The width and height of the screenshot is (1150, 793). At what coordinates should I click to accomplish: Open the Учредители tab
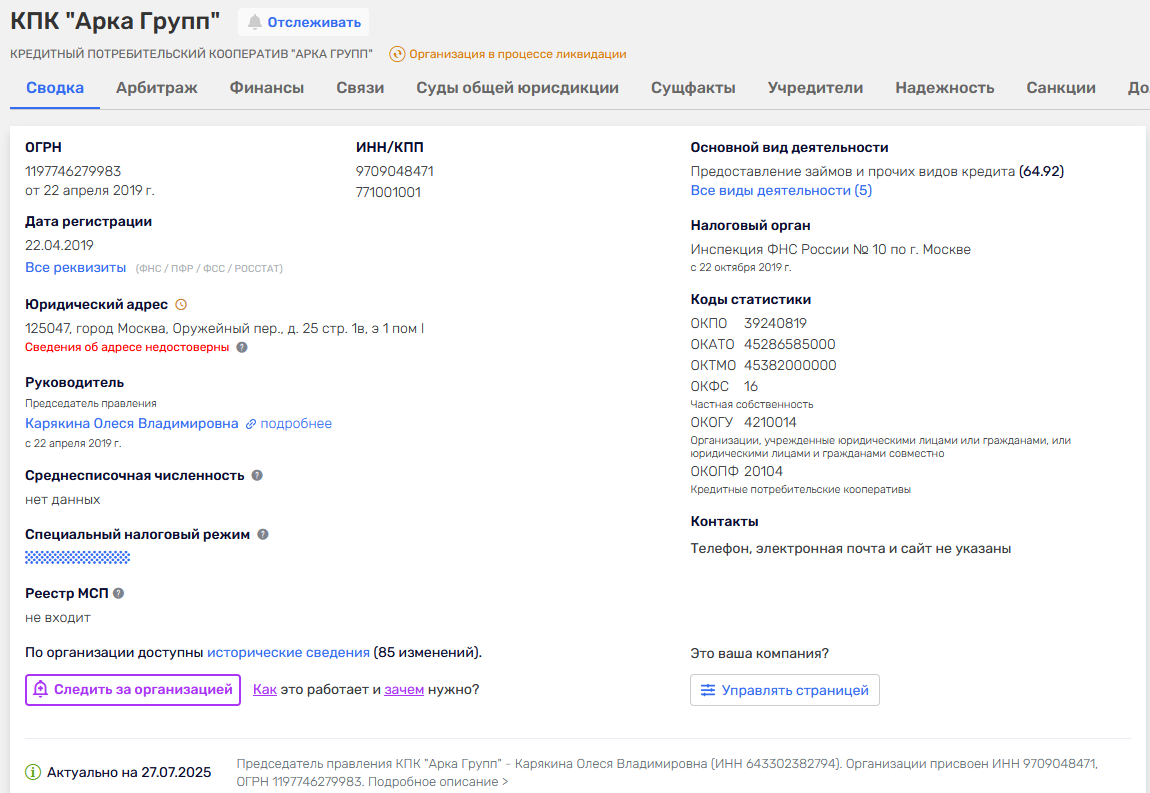[x=816, y=88]
